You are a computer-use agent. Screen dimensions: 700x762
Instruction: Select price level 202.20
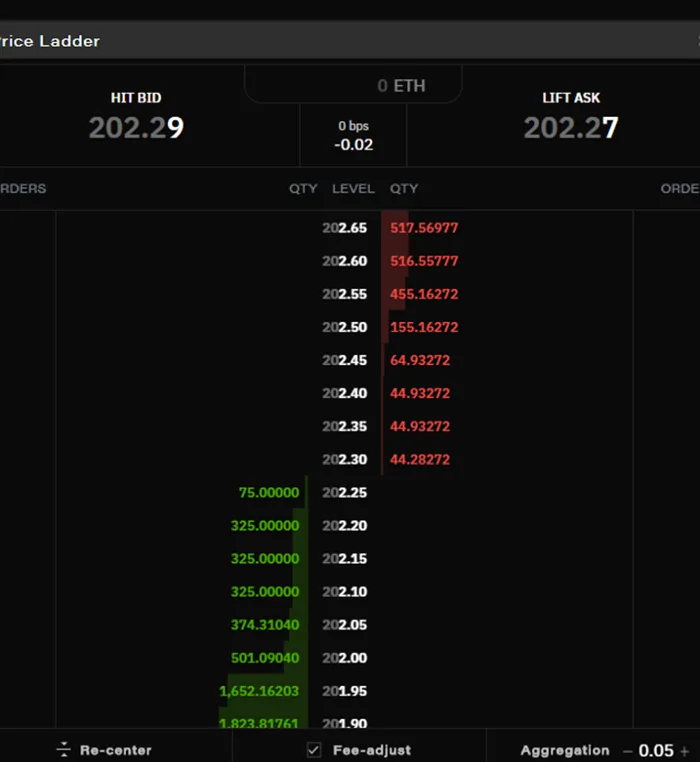[345, 525]
